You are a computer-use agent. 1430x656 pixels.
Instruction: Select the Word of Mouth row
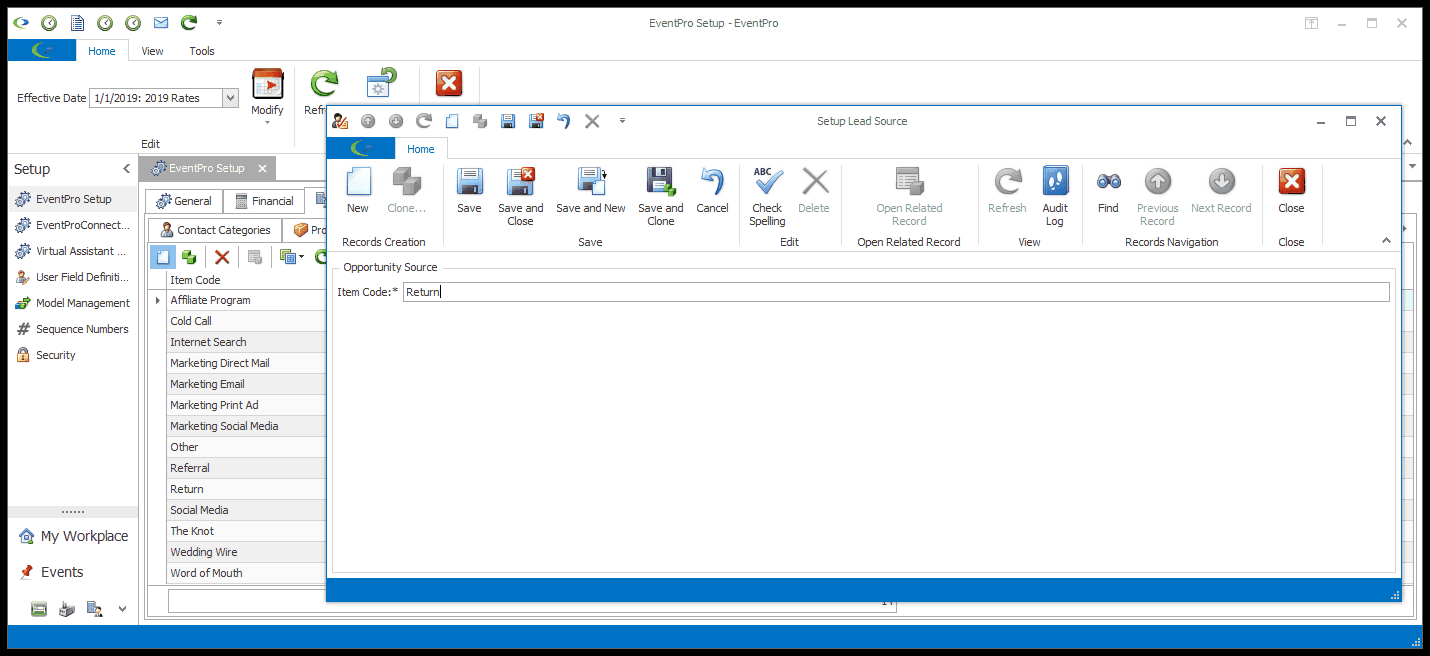pos(246,573)
